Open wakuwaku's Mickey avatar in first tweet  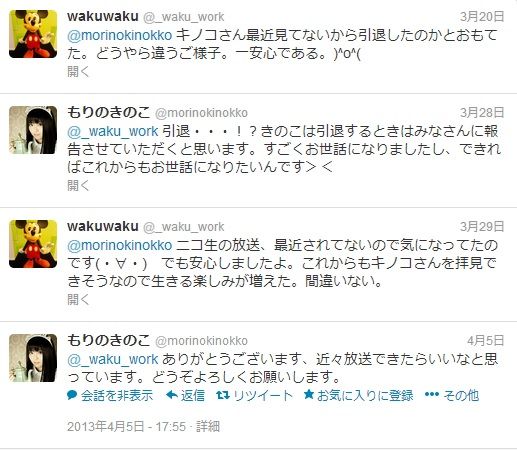tap(33, 34)
